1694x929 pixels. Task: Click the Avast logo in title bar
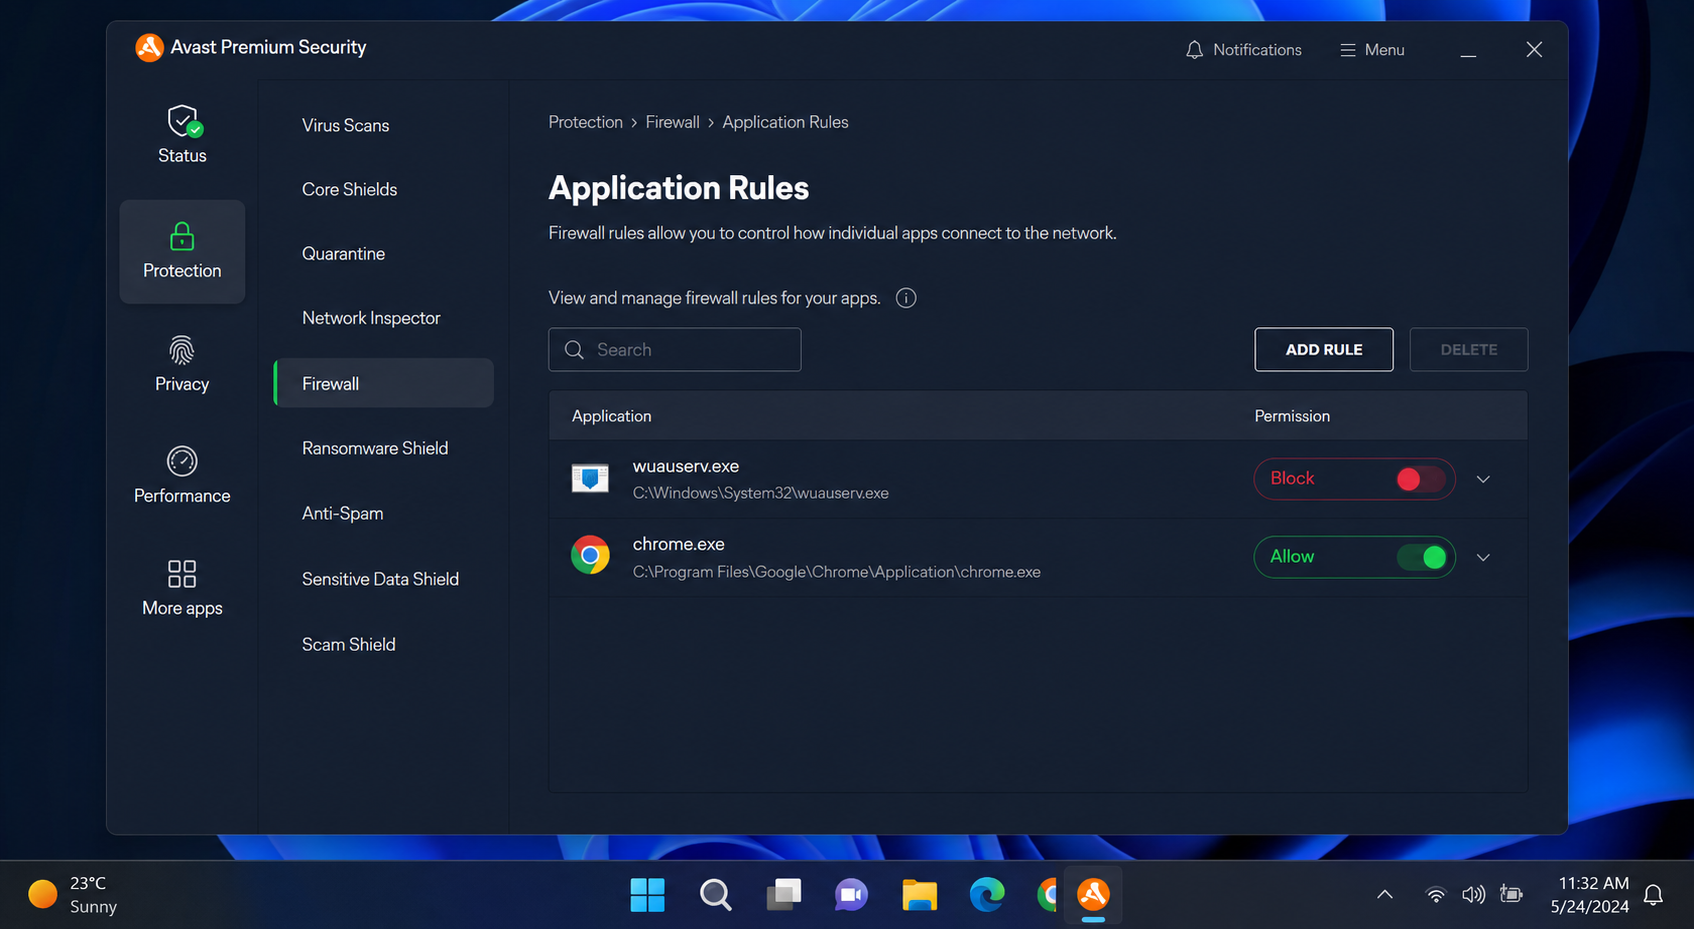click(x=149, y=48)
